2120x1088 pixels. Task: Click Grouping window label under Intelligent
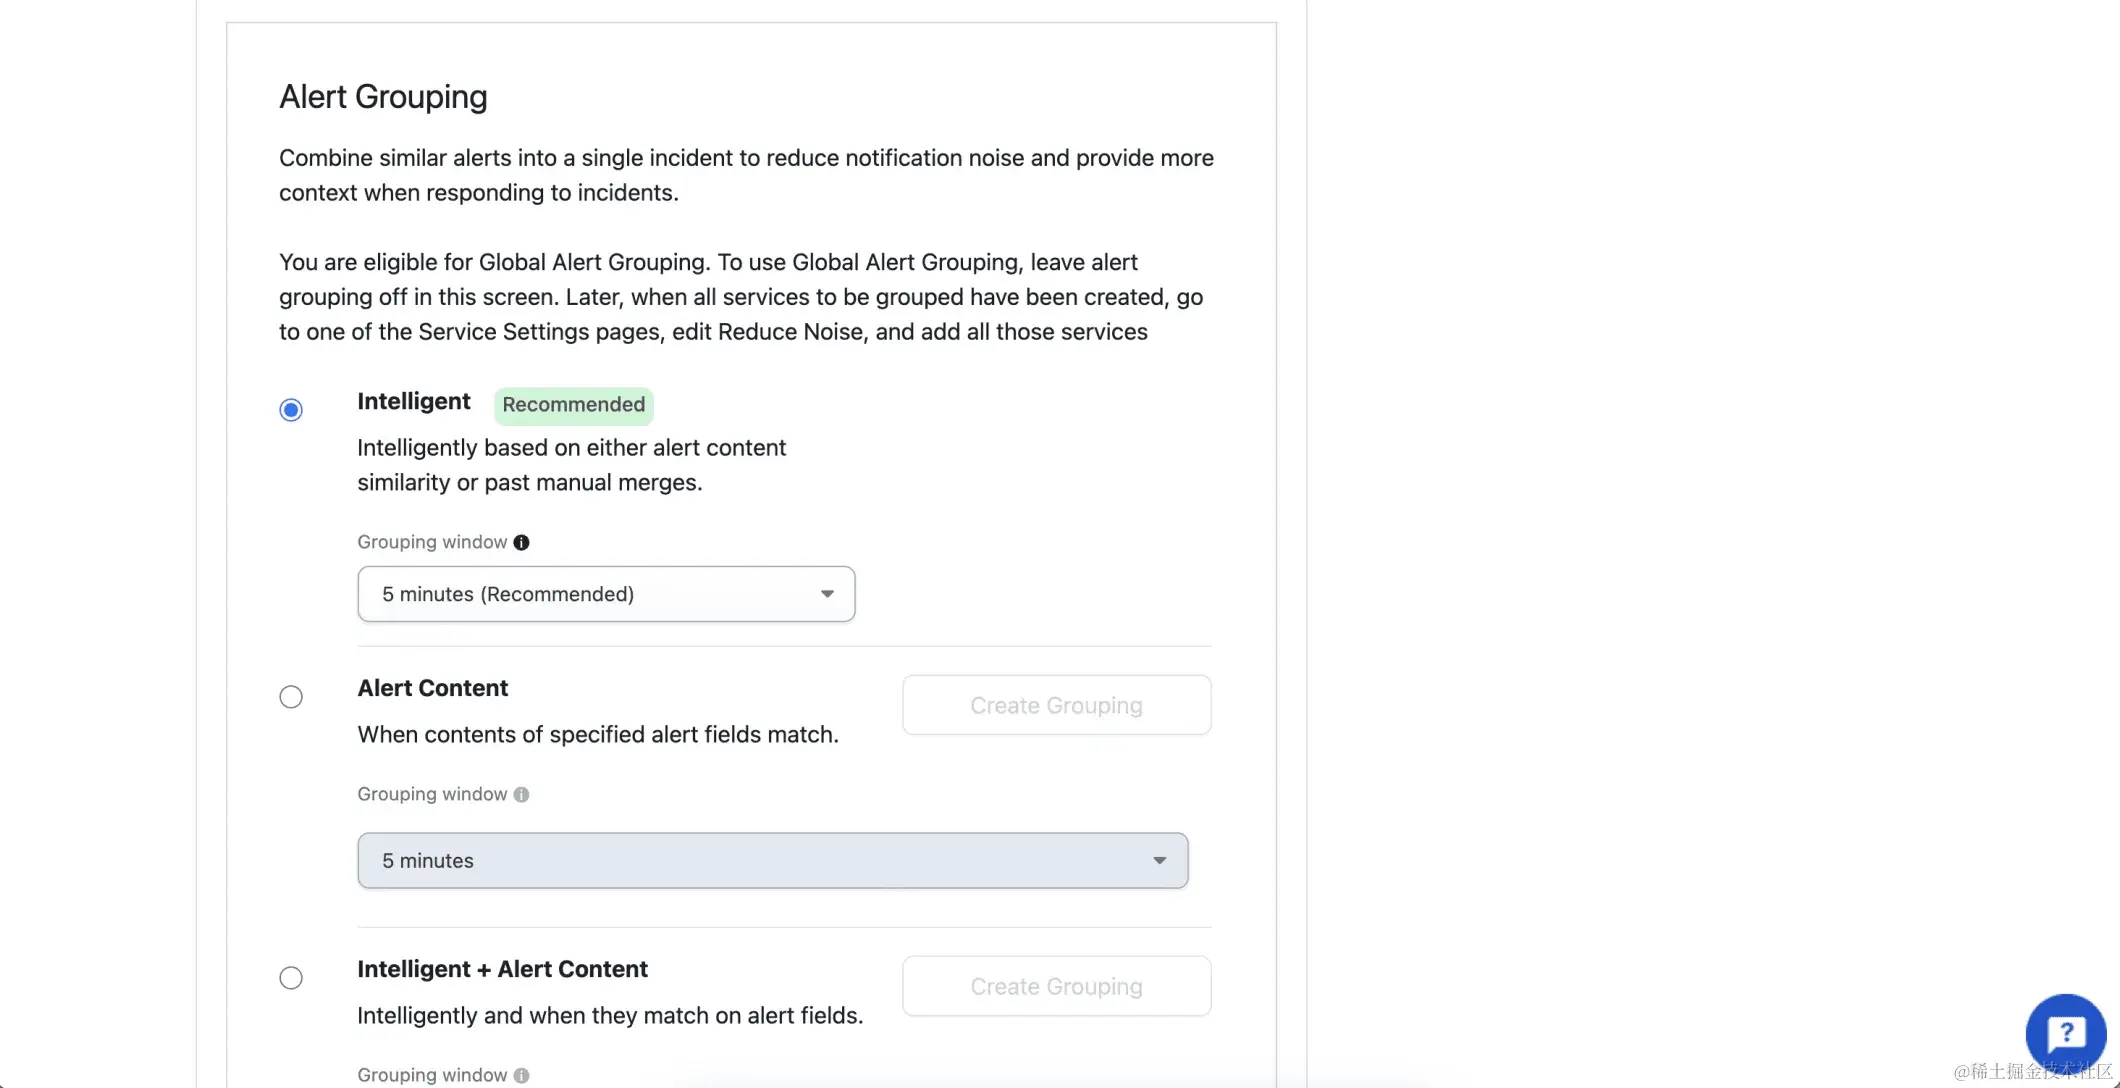tap(432, 542)
